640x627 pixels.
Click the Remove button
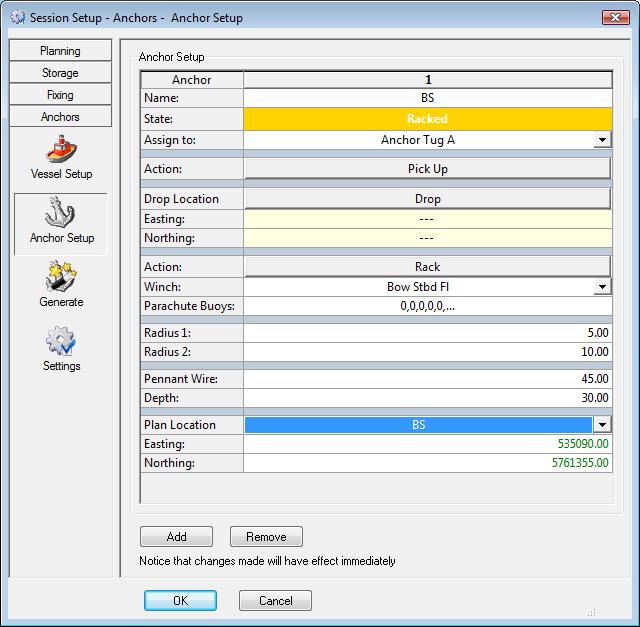click(266, 537)
